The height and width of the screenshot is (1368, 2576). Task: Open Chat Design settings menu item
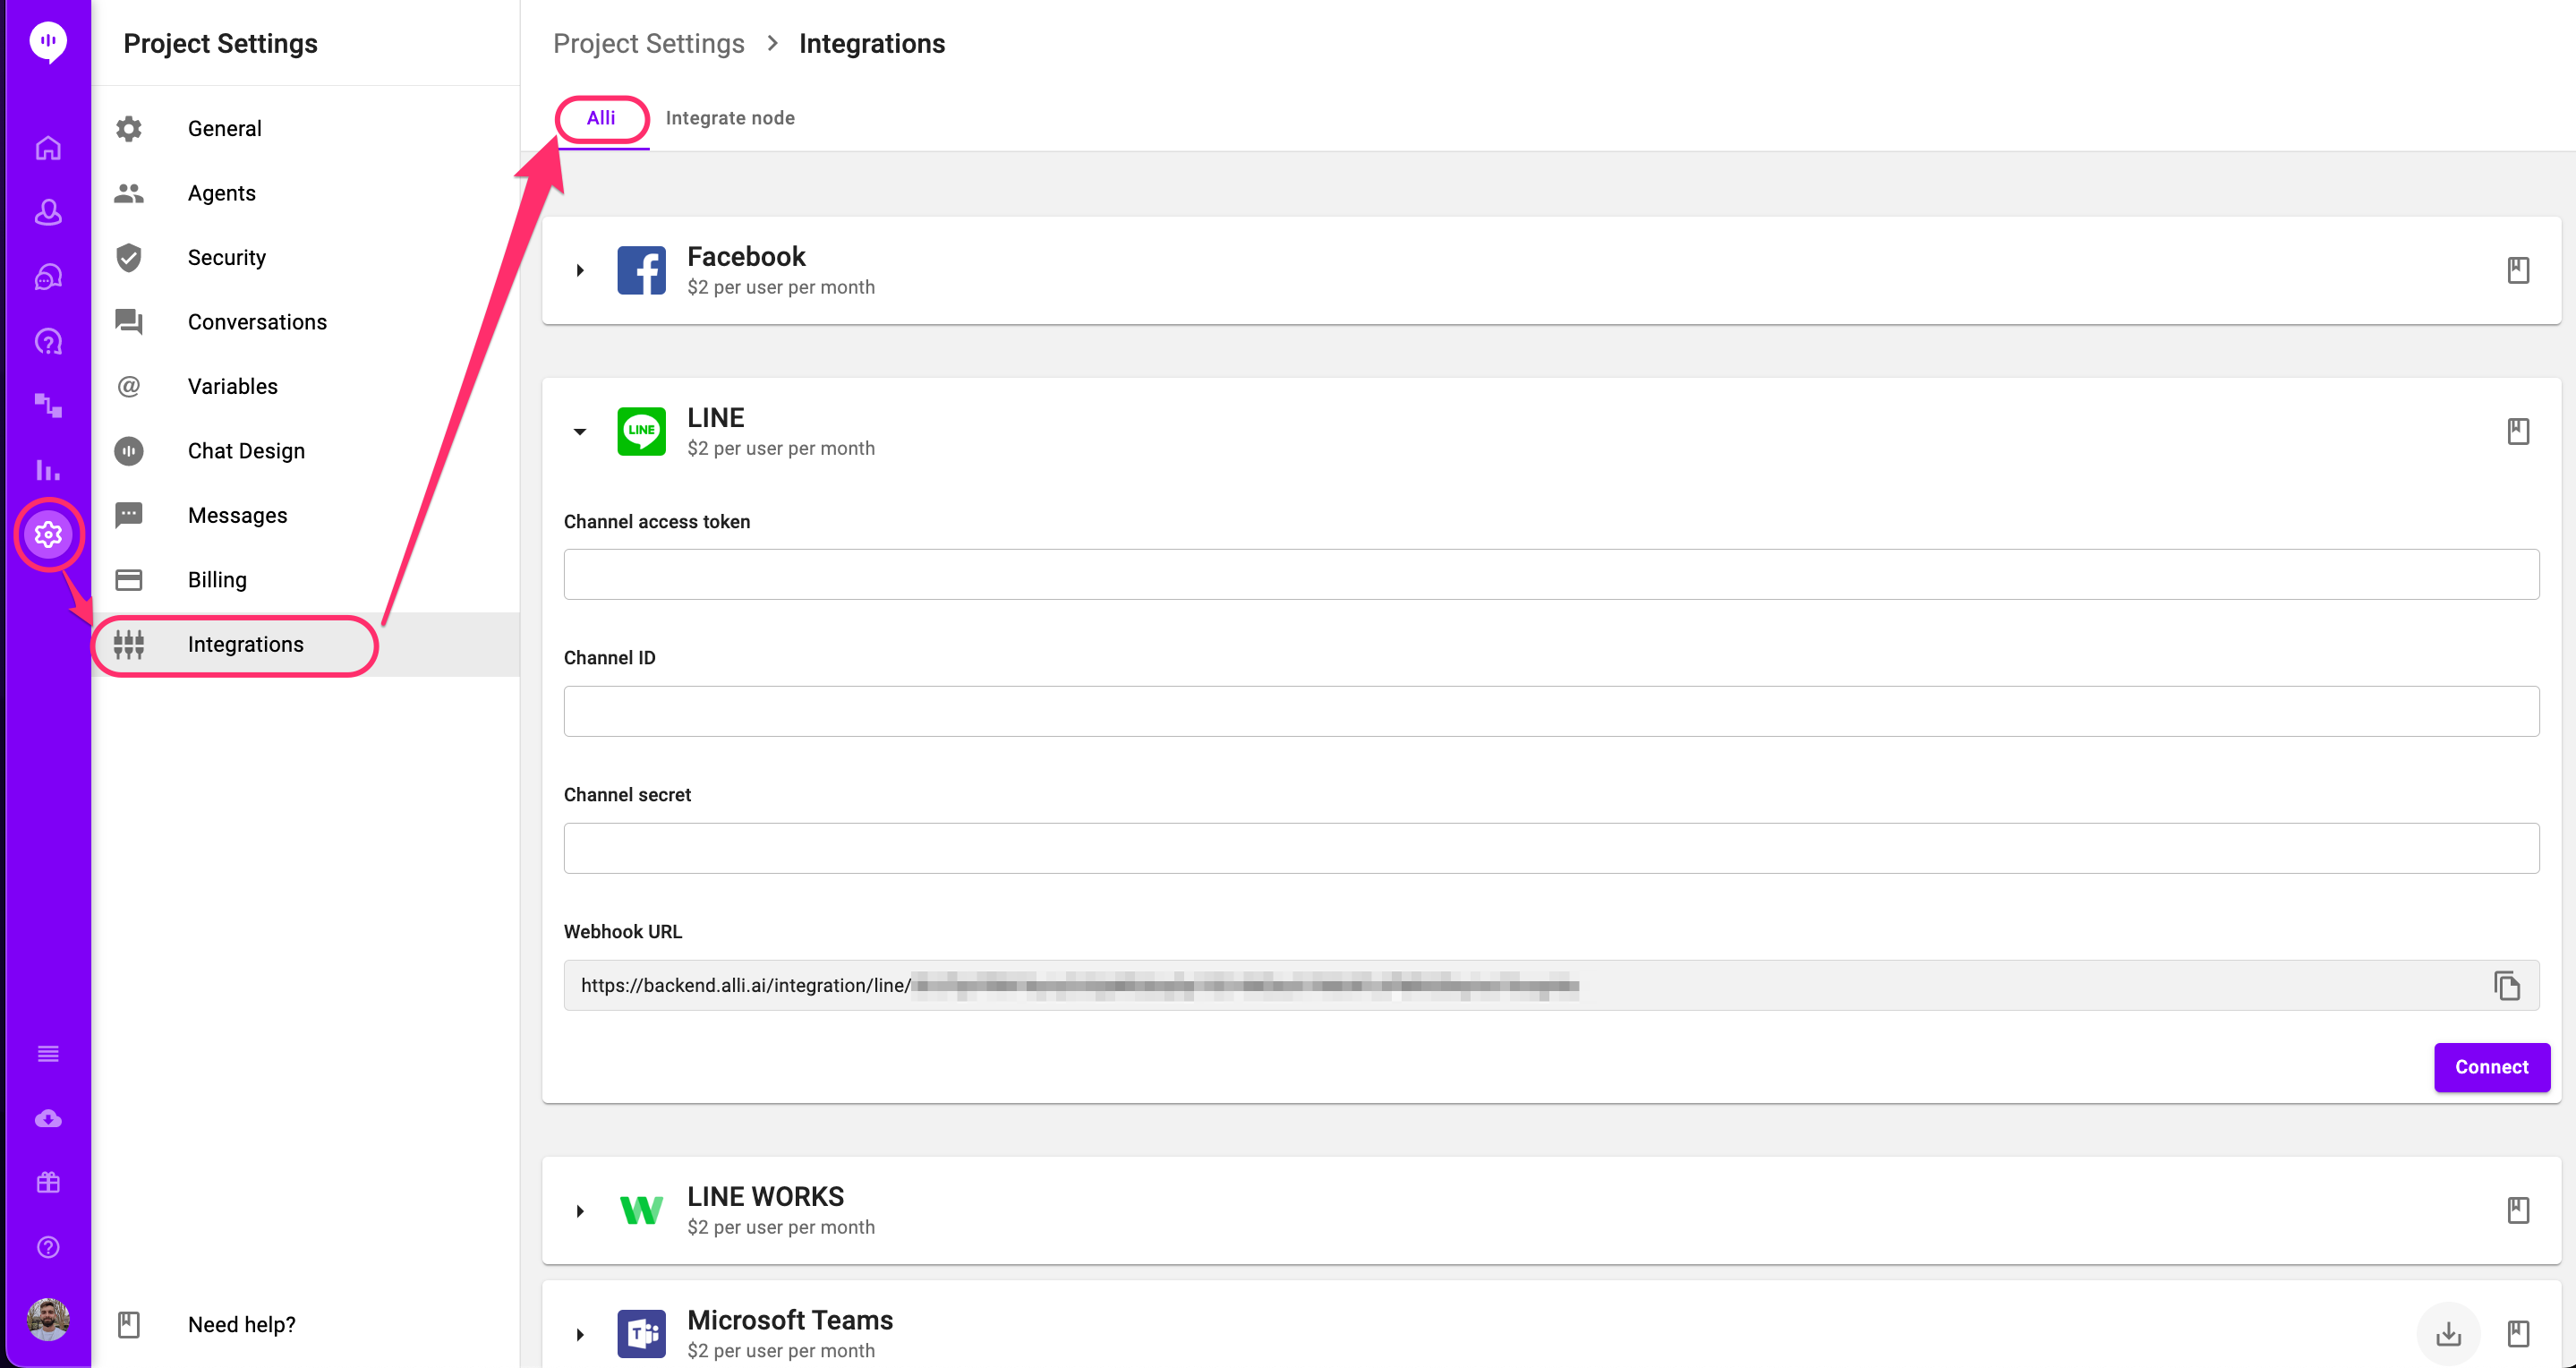[246, 451]
